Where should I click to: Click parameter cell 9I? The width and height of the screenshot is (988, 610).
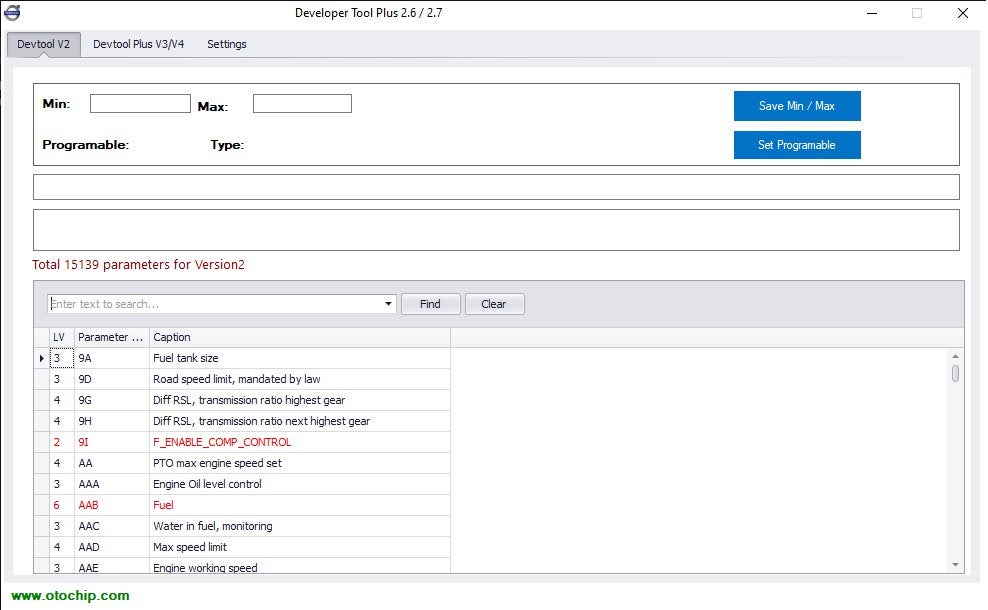coord(112,442)
